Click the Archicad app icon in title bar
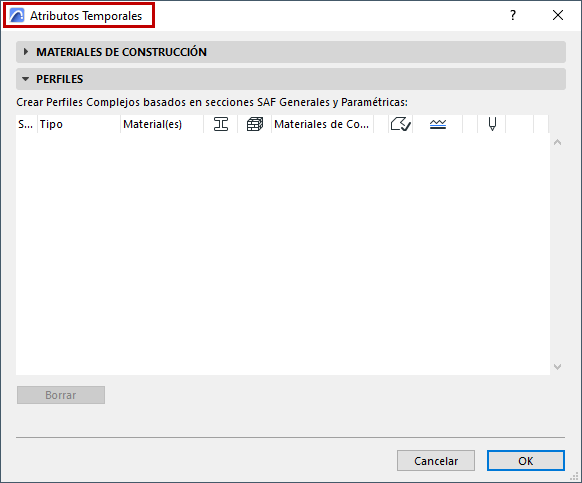The height and width of the screenshot is (483, 582). tap(17, 16)
